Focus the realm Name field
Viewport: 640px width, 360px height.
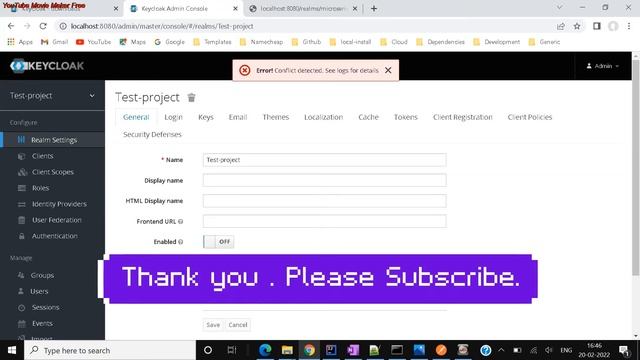coord(324,160)
